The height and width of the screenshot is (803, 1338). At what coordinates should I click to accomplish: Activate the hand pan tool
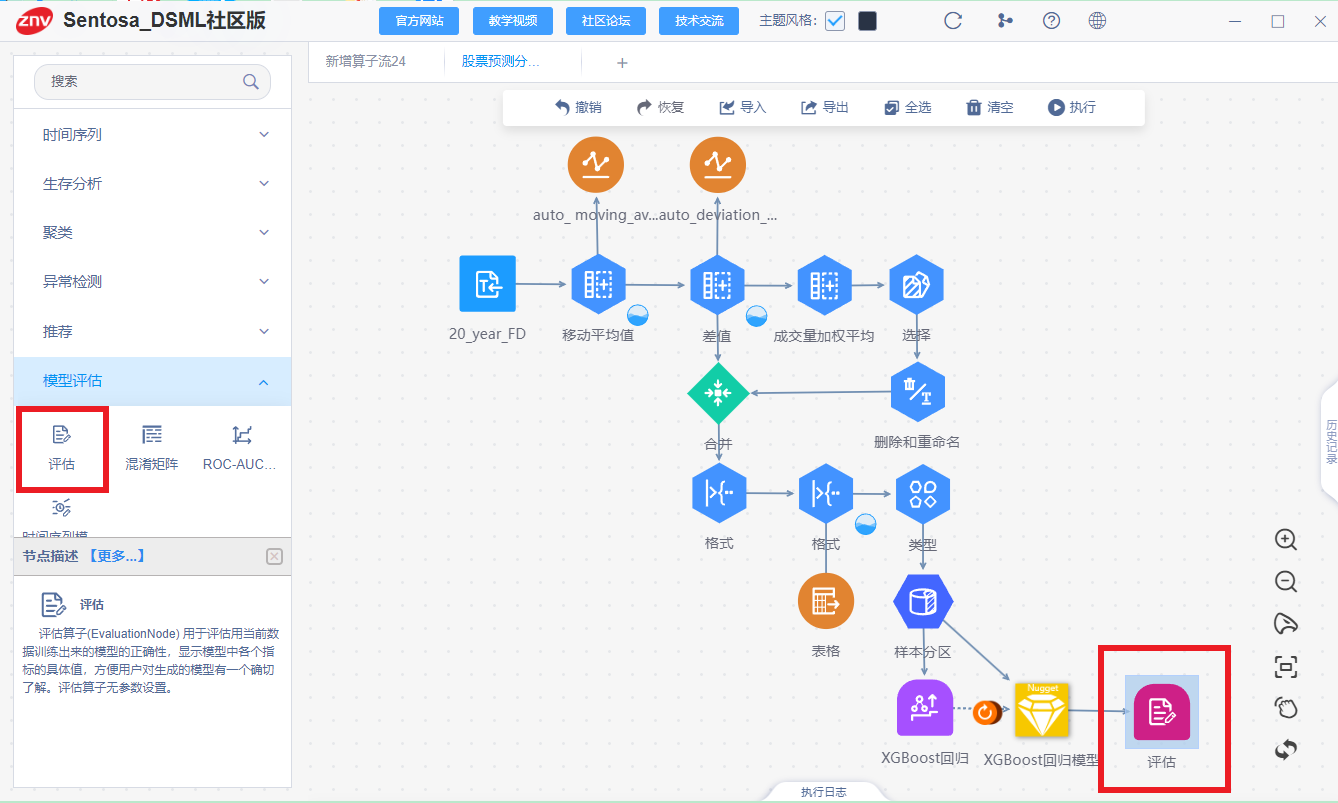(1286, 708)
